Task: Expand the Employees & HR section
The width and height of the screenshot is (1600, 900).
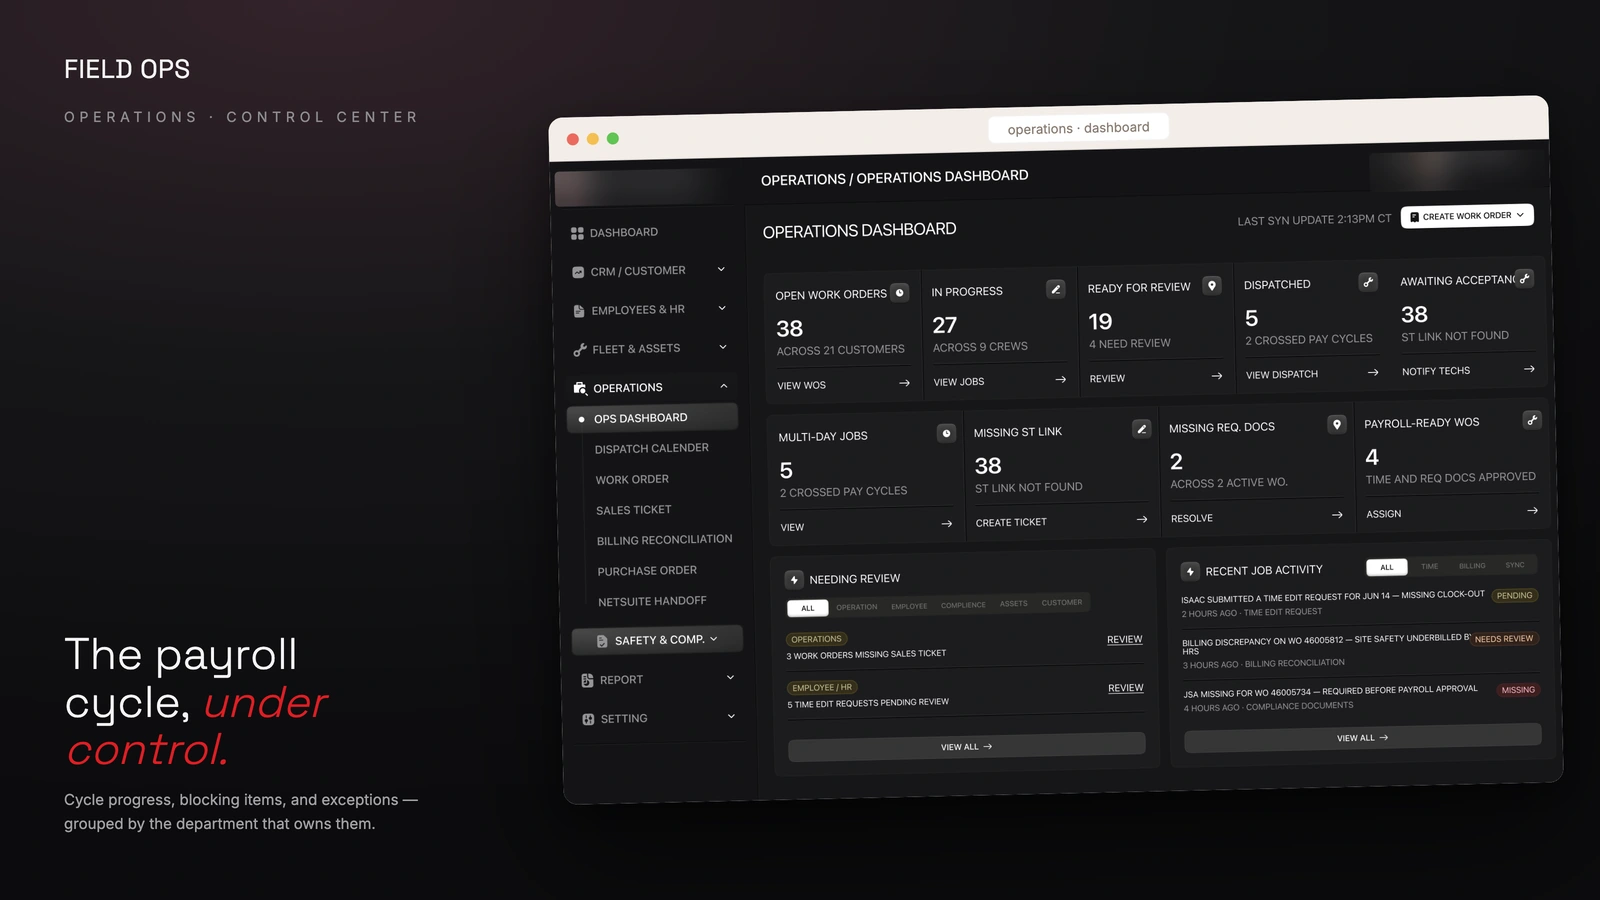Action: pyautogui.click(x=722, y=308)
